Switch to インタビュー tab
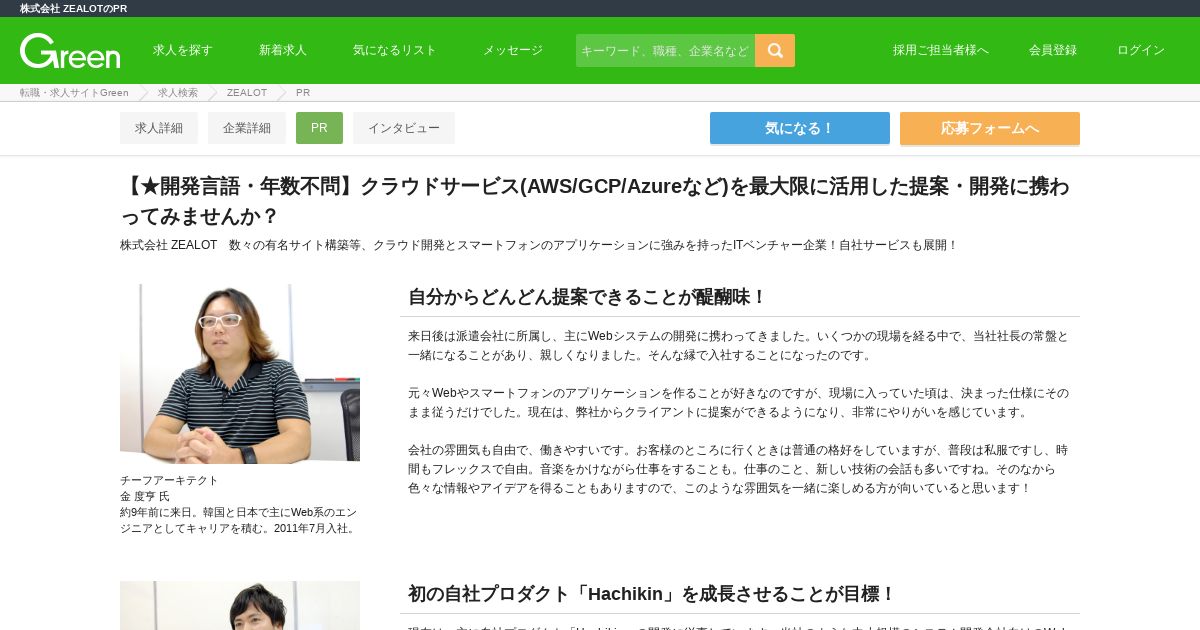This screenshot has width=1200, height=630. click(x=404, y=128)
